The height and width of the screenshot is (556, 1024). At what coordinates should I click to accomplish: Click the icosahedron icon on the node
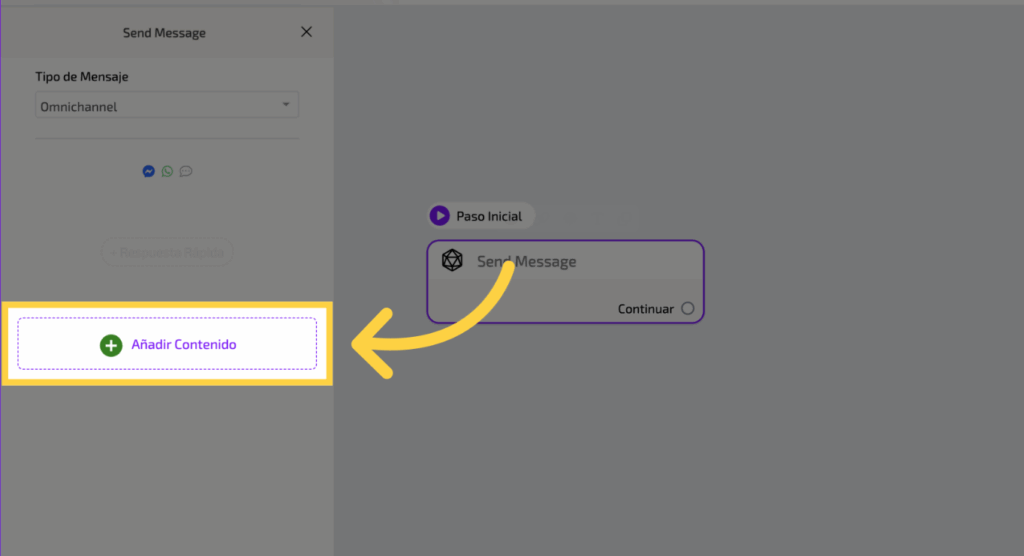click(x=452, y=261)
